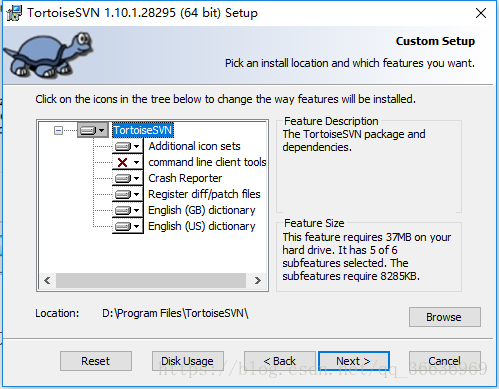This screenshot has width=499, height=389.
Task: Click the Reset button
Action: coord(96,361)
